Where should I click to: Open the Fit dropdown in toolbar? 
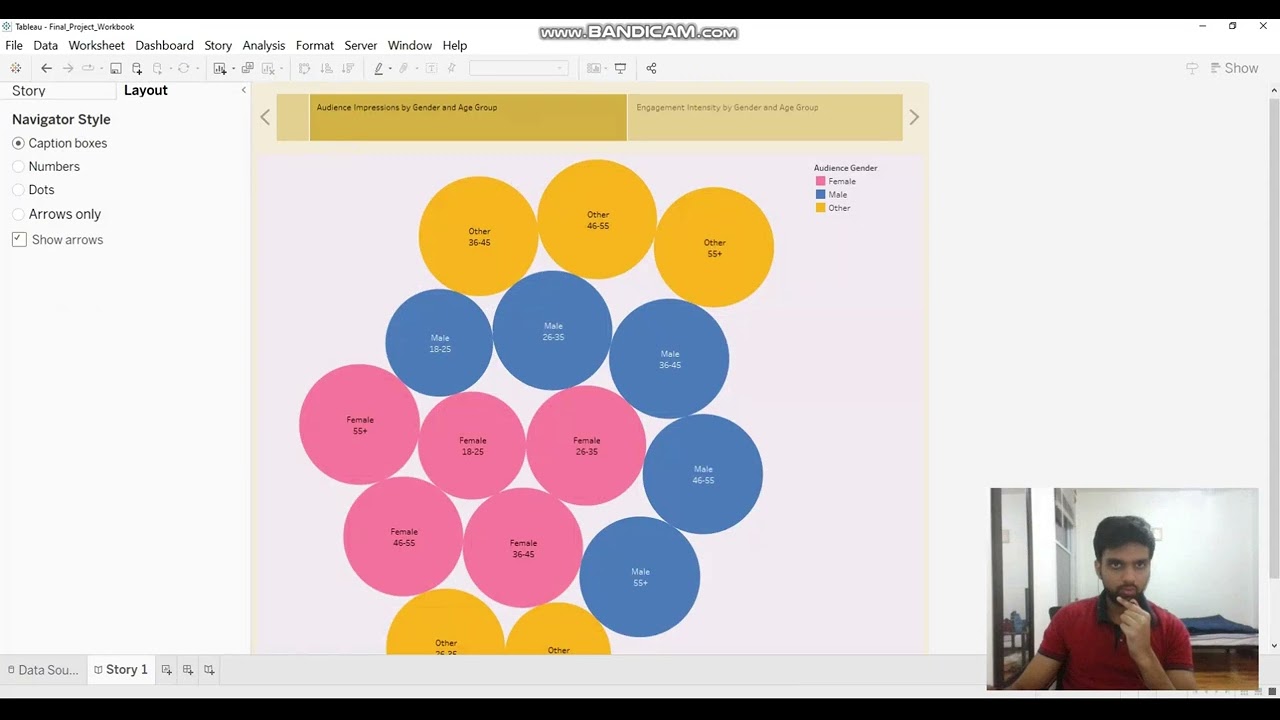[x=518, y=68]
